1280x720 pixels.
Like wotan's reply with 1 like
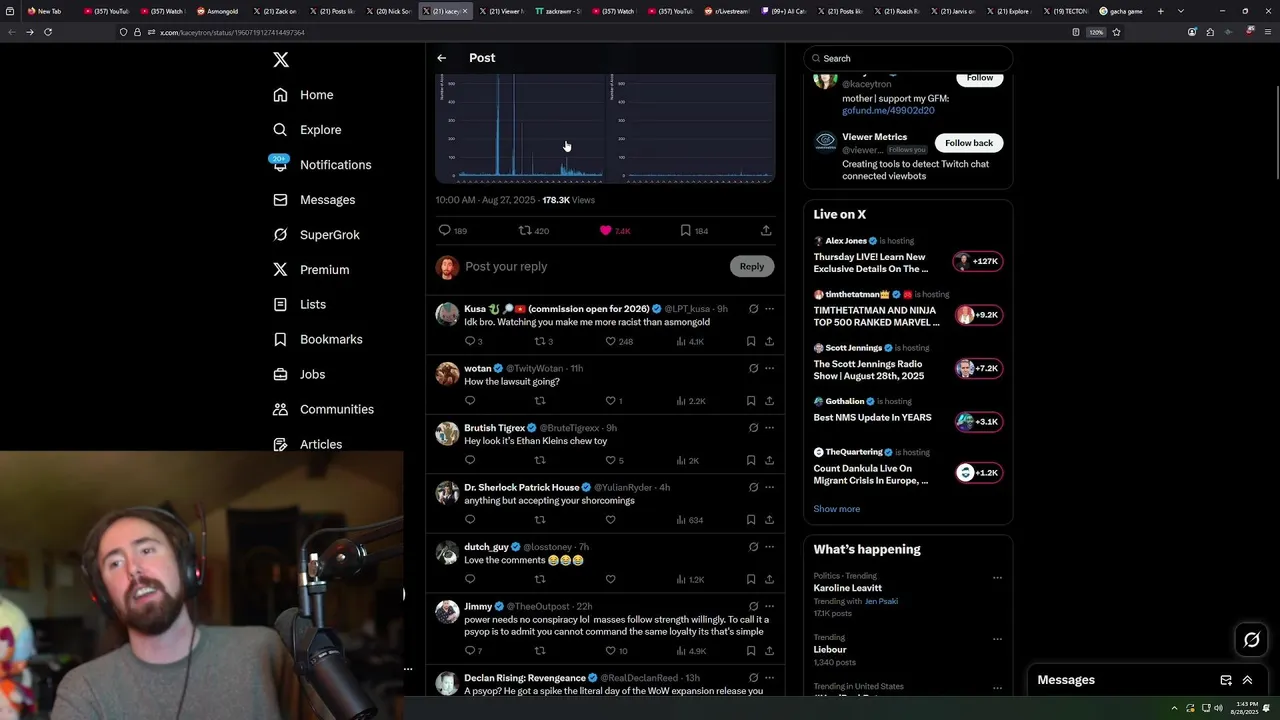tap(610, 401)
